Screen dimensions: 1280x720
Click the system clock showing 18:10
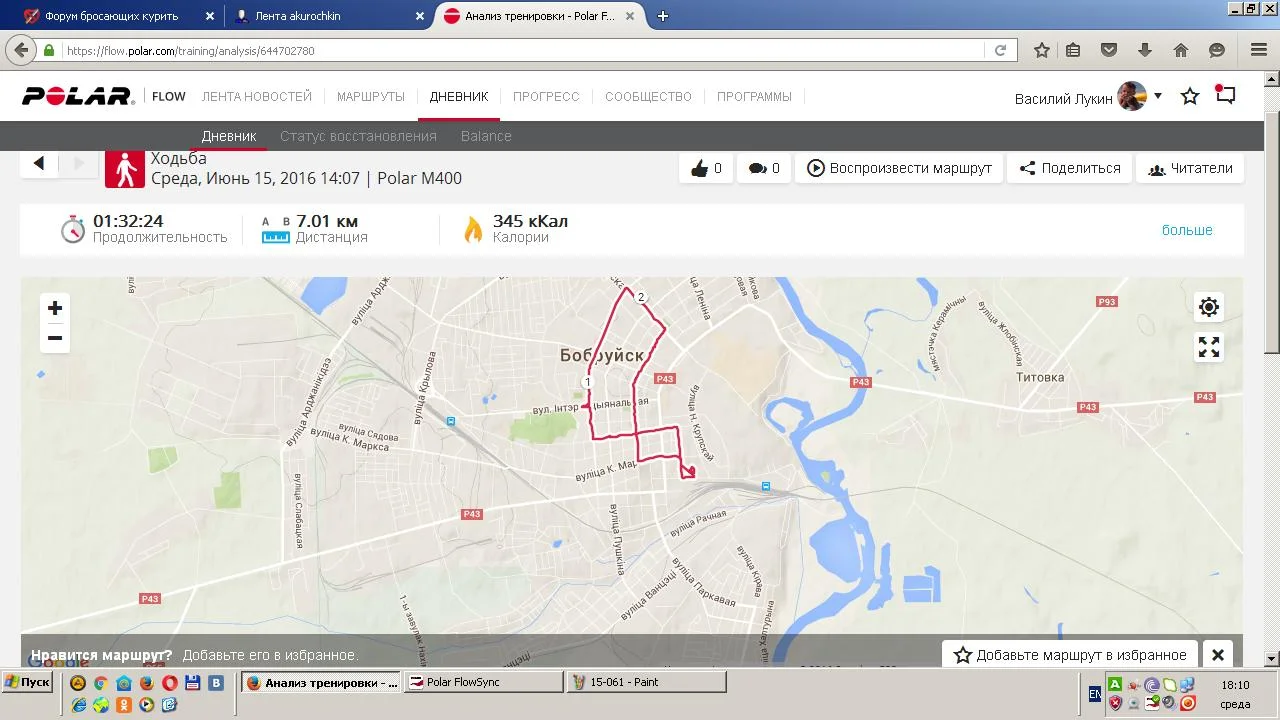(x=1235, y=685)
